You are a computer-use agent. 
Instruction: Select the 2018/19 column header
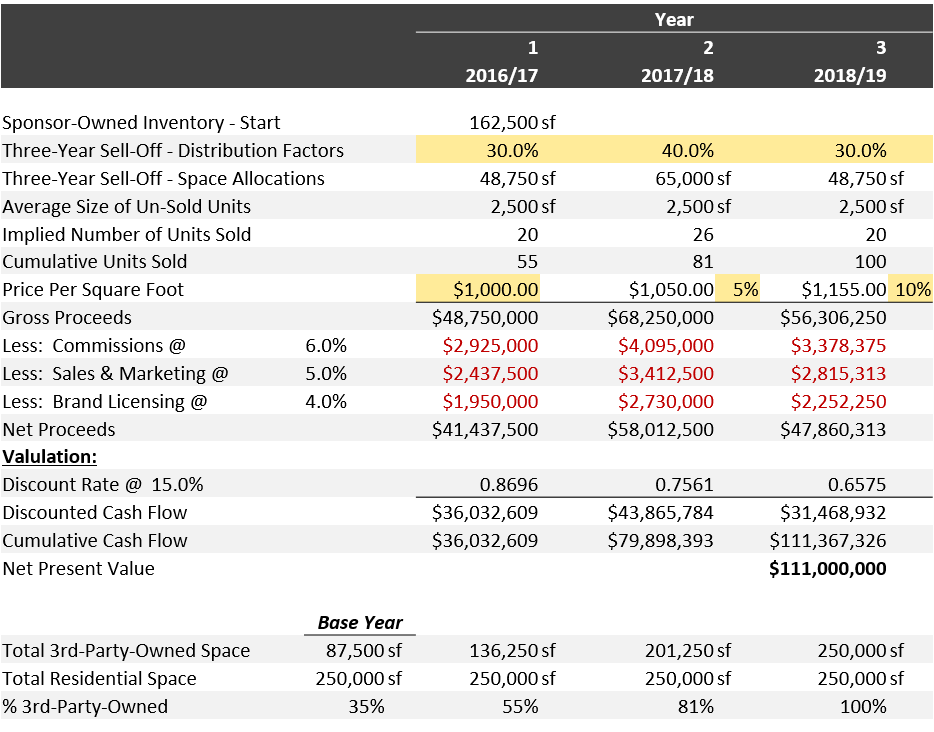(x=850, y=76)
